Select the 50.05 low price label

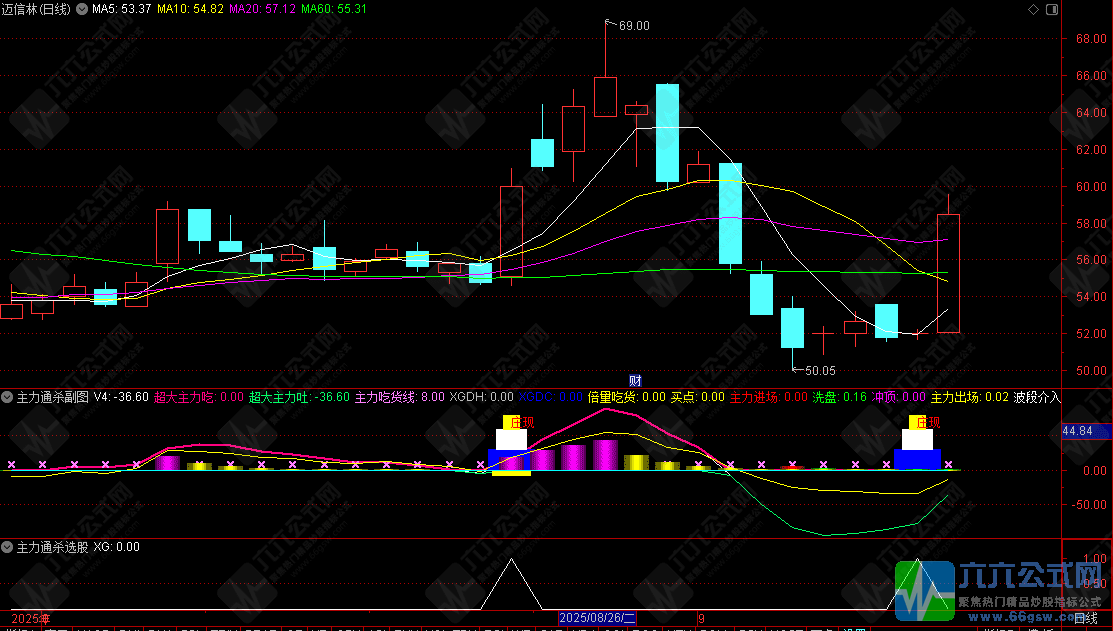[x=821, y=371]
